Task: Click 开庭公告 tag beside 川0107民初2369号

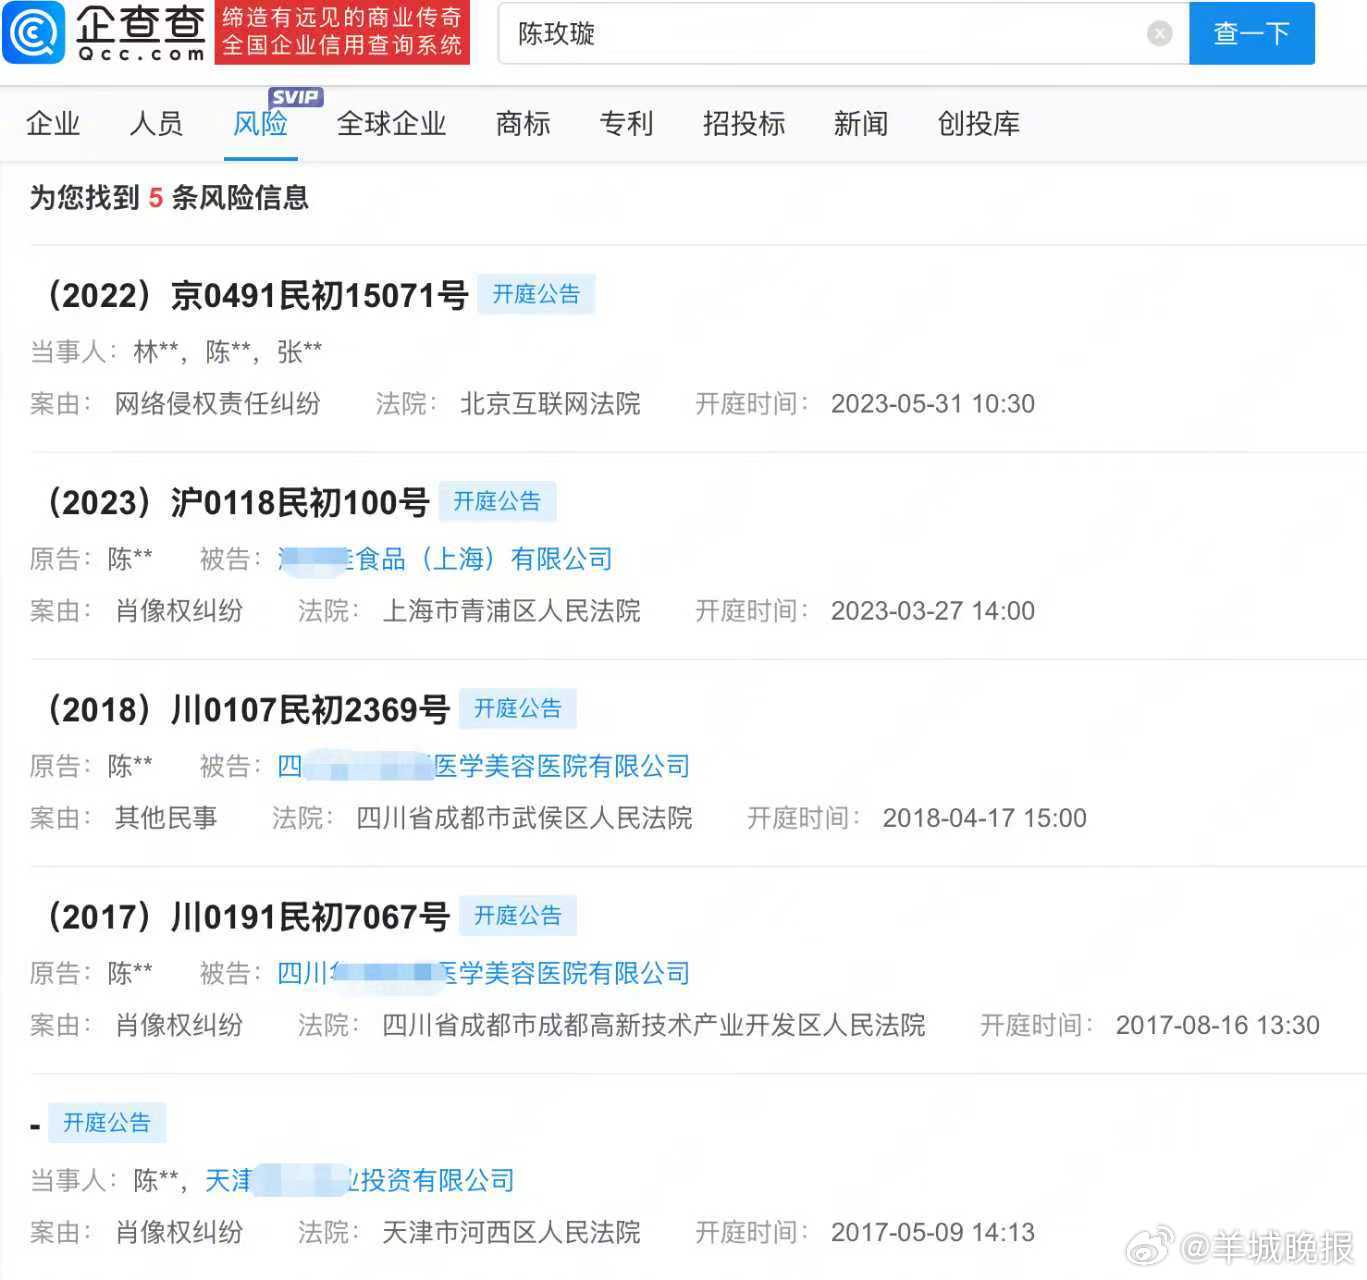Action: point(517,708)
